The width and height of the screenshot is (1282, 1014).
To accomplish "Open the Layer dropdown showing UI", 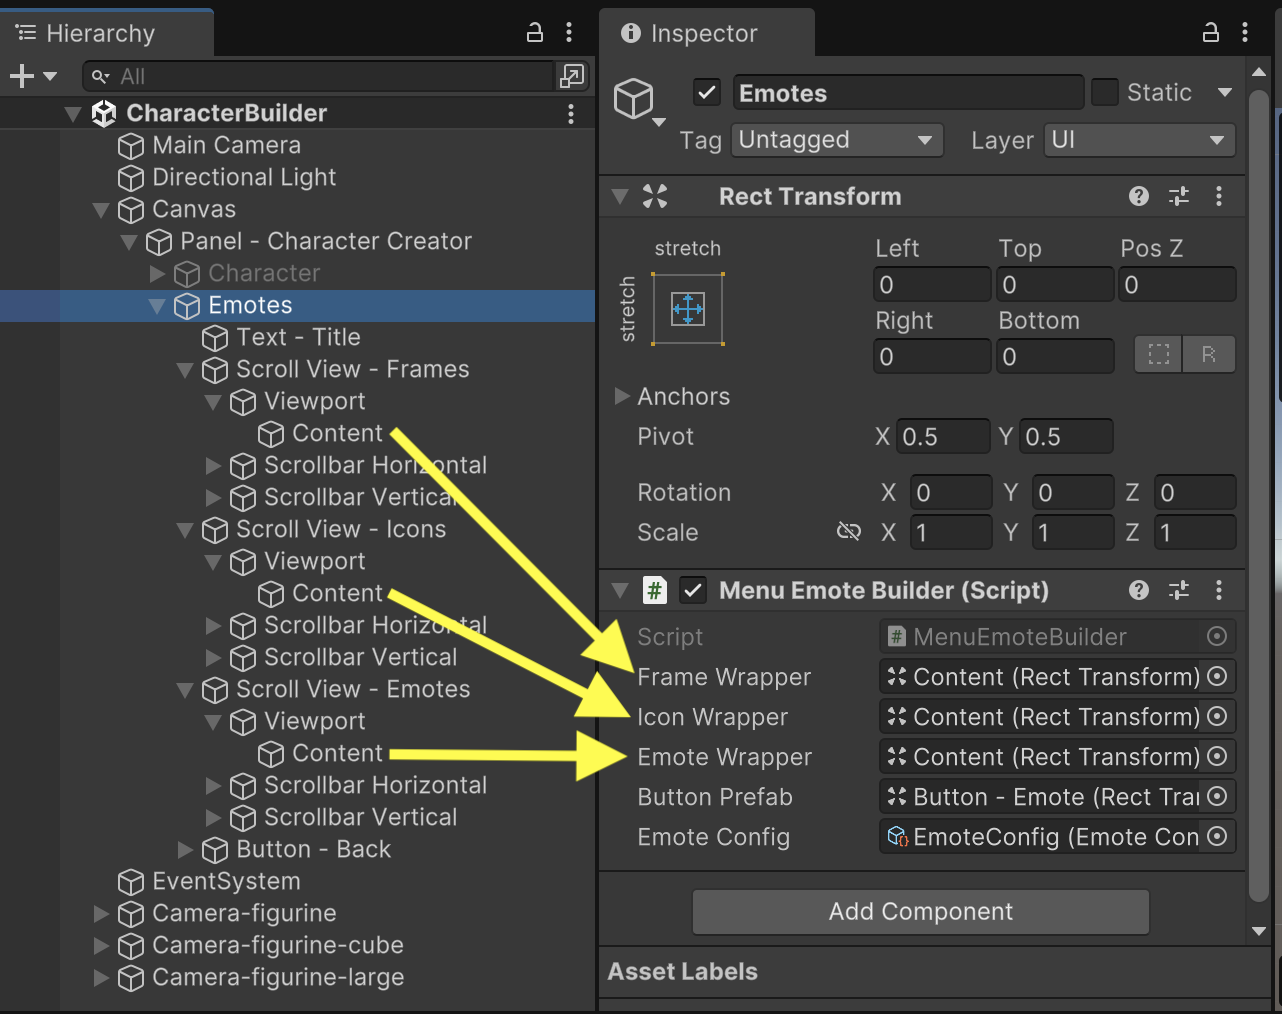I will point(1139,140).
